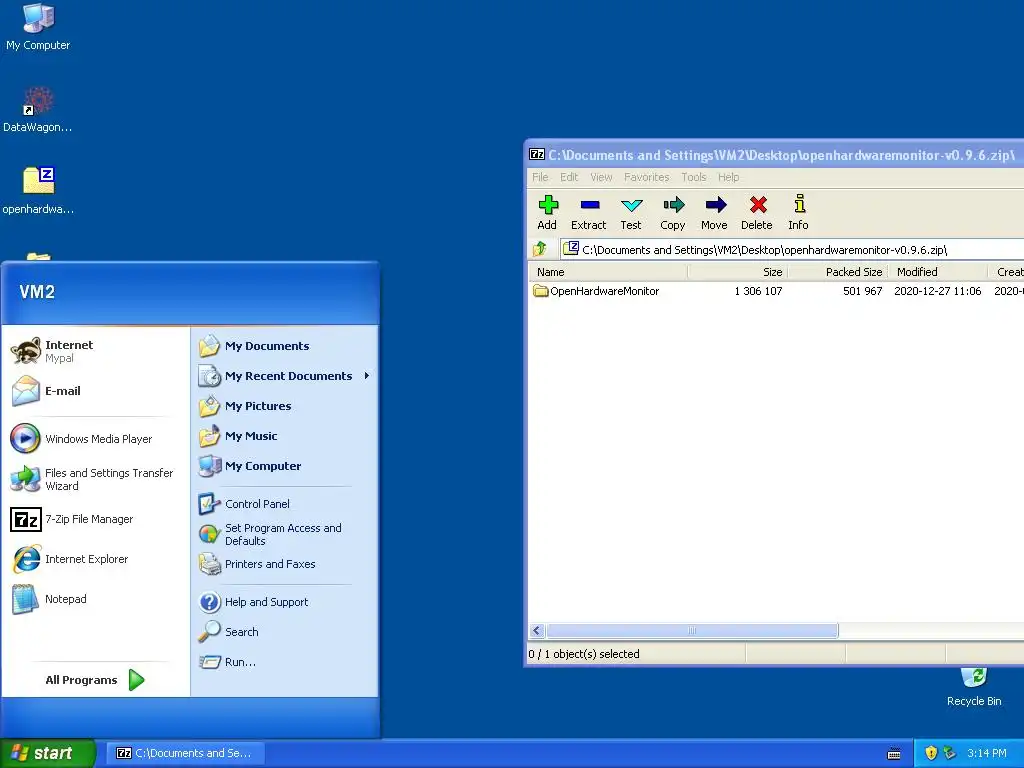The image size is (1024, 768).
Task: Click the Move toolbar icon
Action: click(x=714, y=213)
